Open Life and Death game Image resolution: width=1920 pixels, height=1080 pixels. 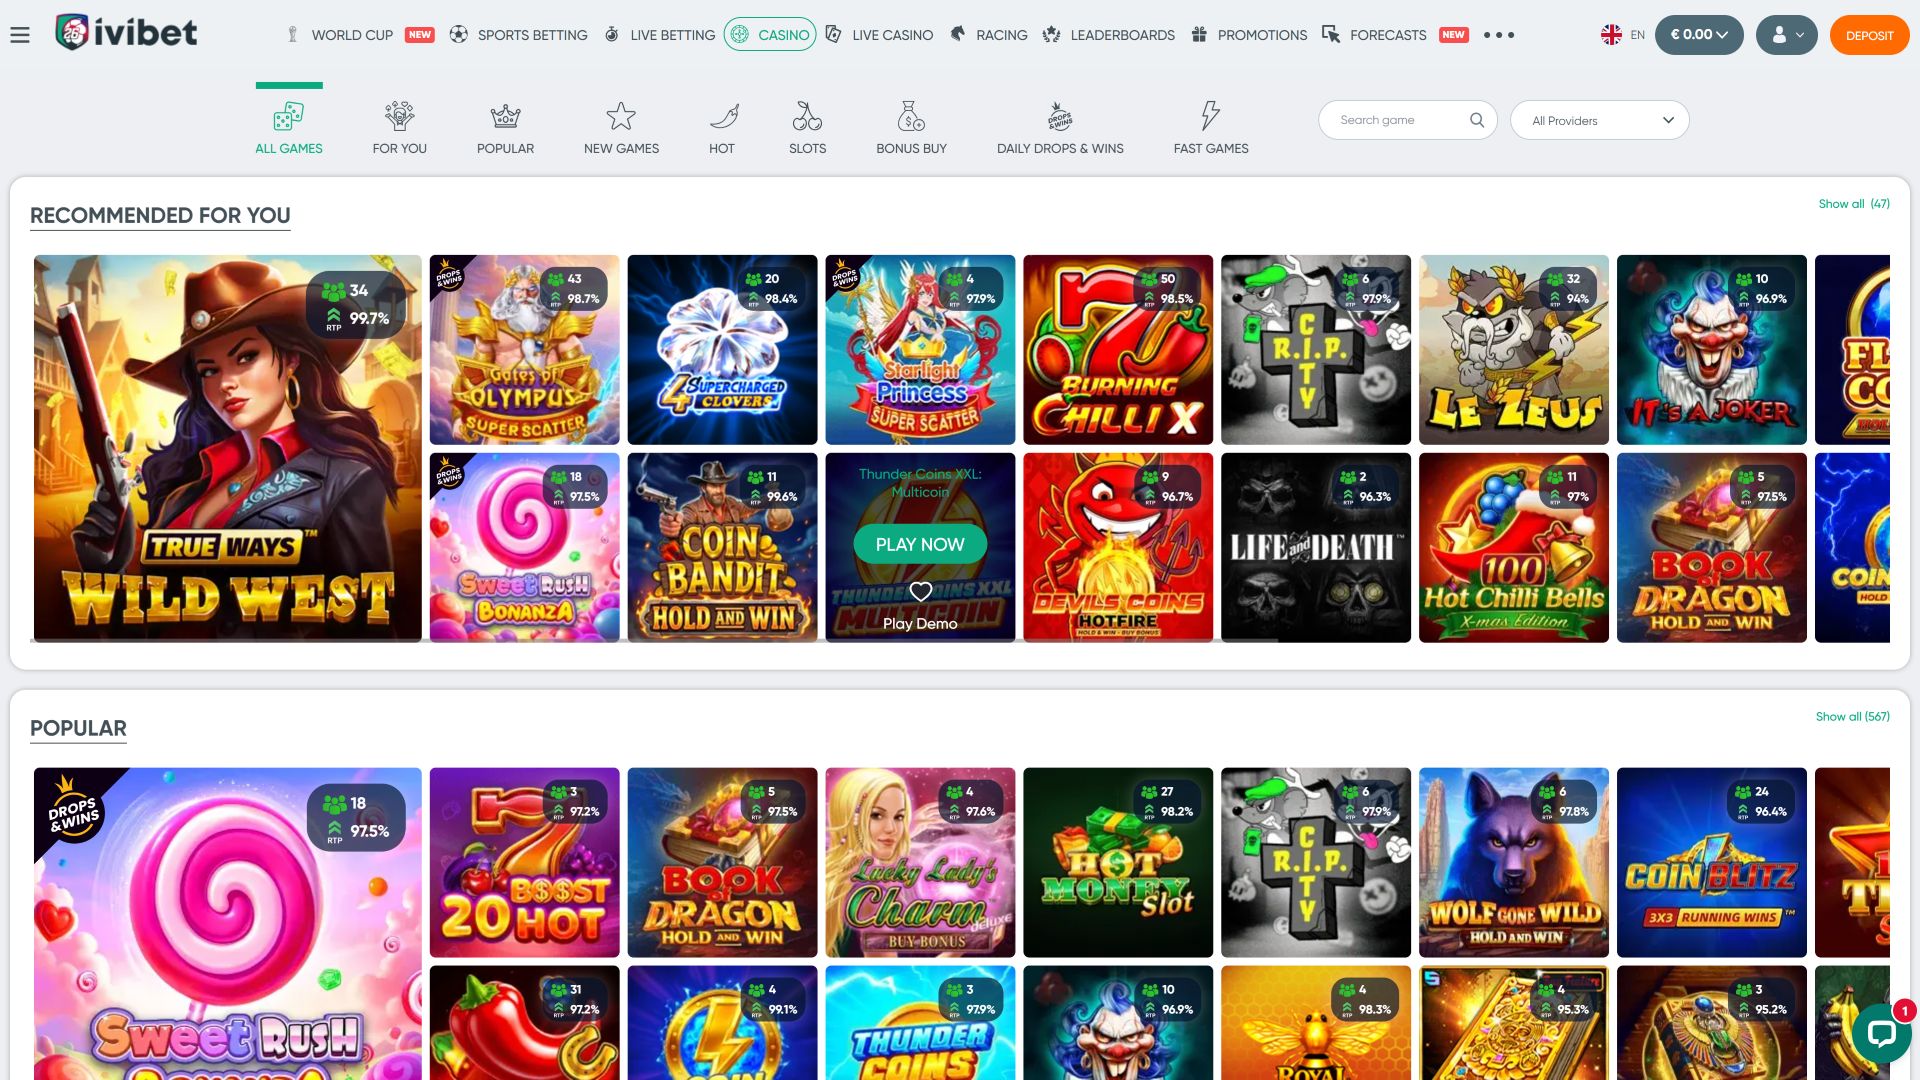coord(1316,548)
